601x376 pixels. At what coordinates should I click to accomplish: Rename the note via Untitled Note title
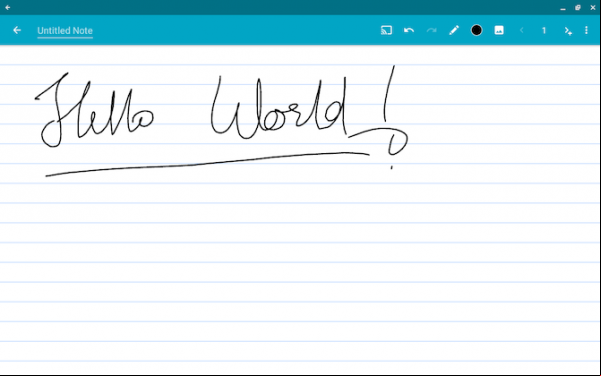point(65,31)
